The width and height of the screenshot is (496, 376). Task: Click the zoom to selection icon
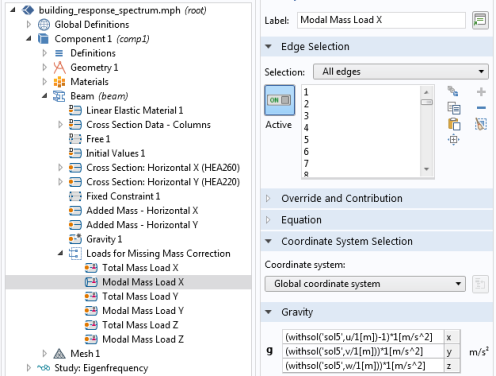pyautogui.click(x=454, y=140)
